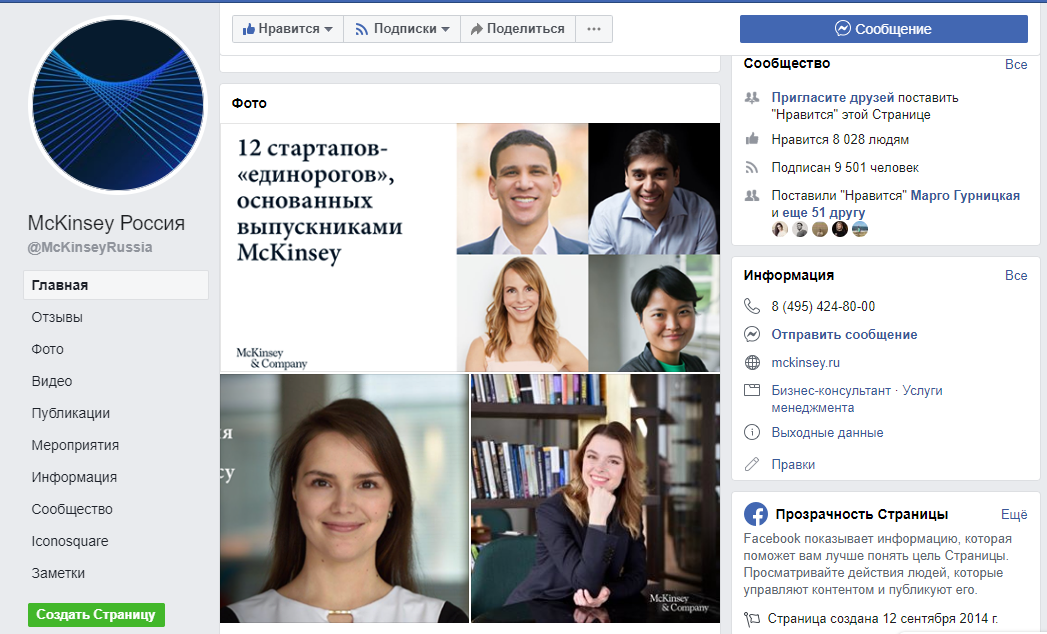Click the globe icon beside mckinsey.ru
Image resolution: width=1047 pixels, height=634 pixels.
tap(752, 362)
